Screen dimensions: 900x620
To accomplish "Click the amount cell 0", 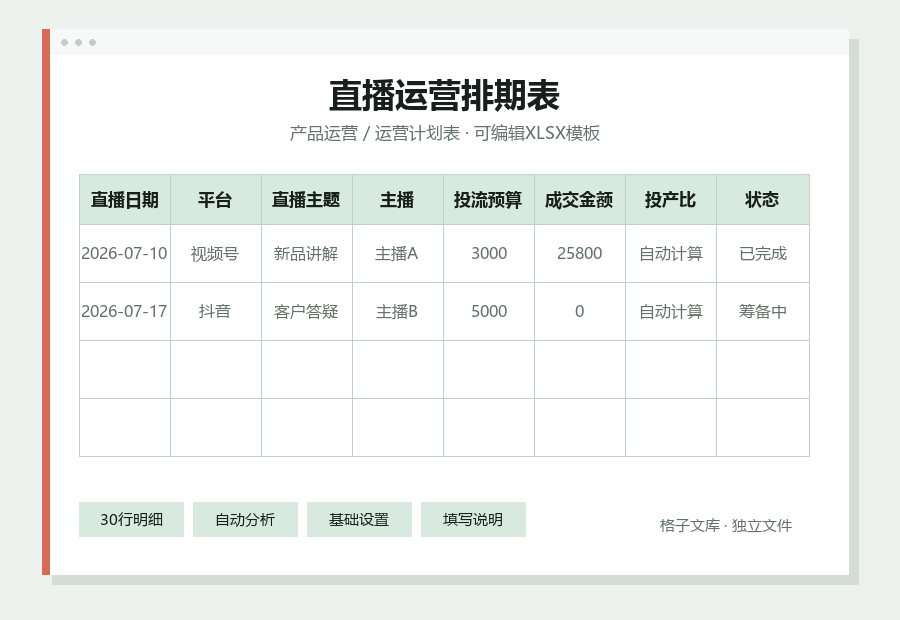I will click(580, 312).
